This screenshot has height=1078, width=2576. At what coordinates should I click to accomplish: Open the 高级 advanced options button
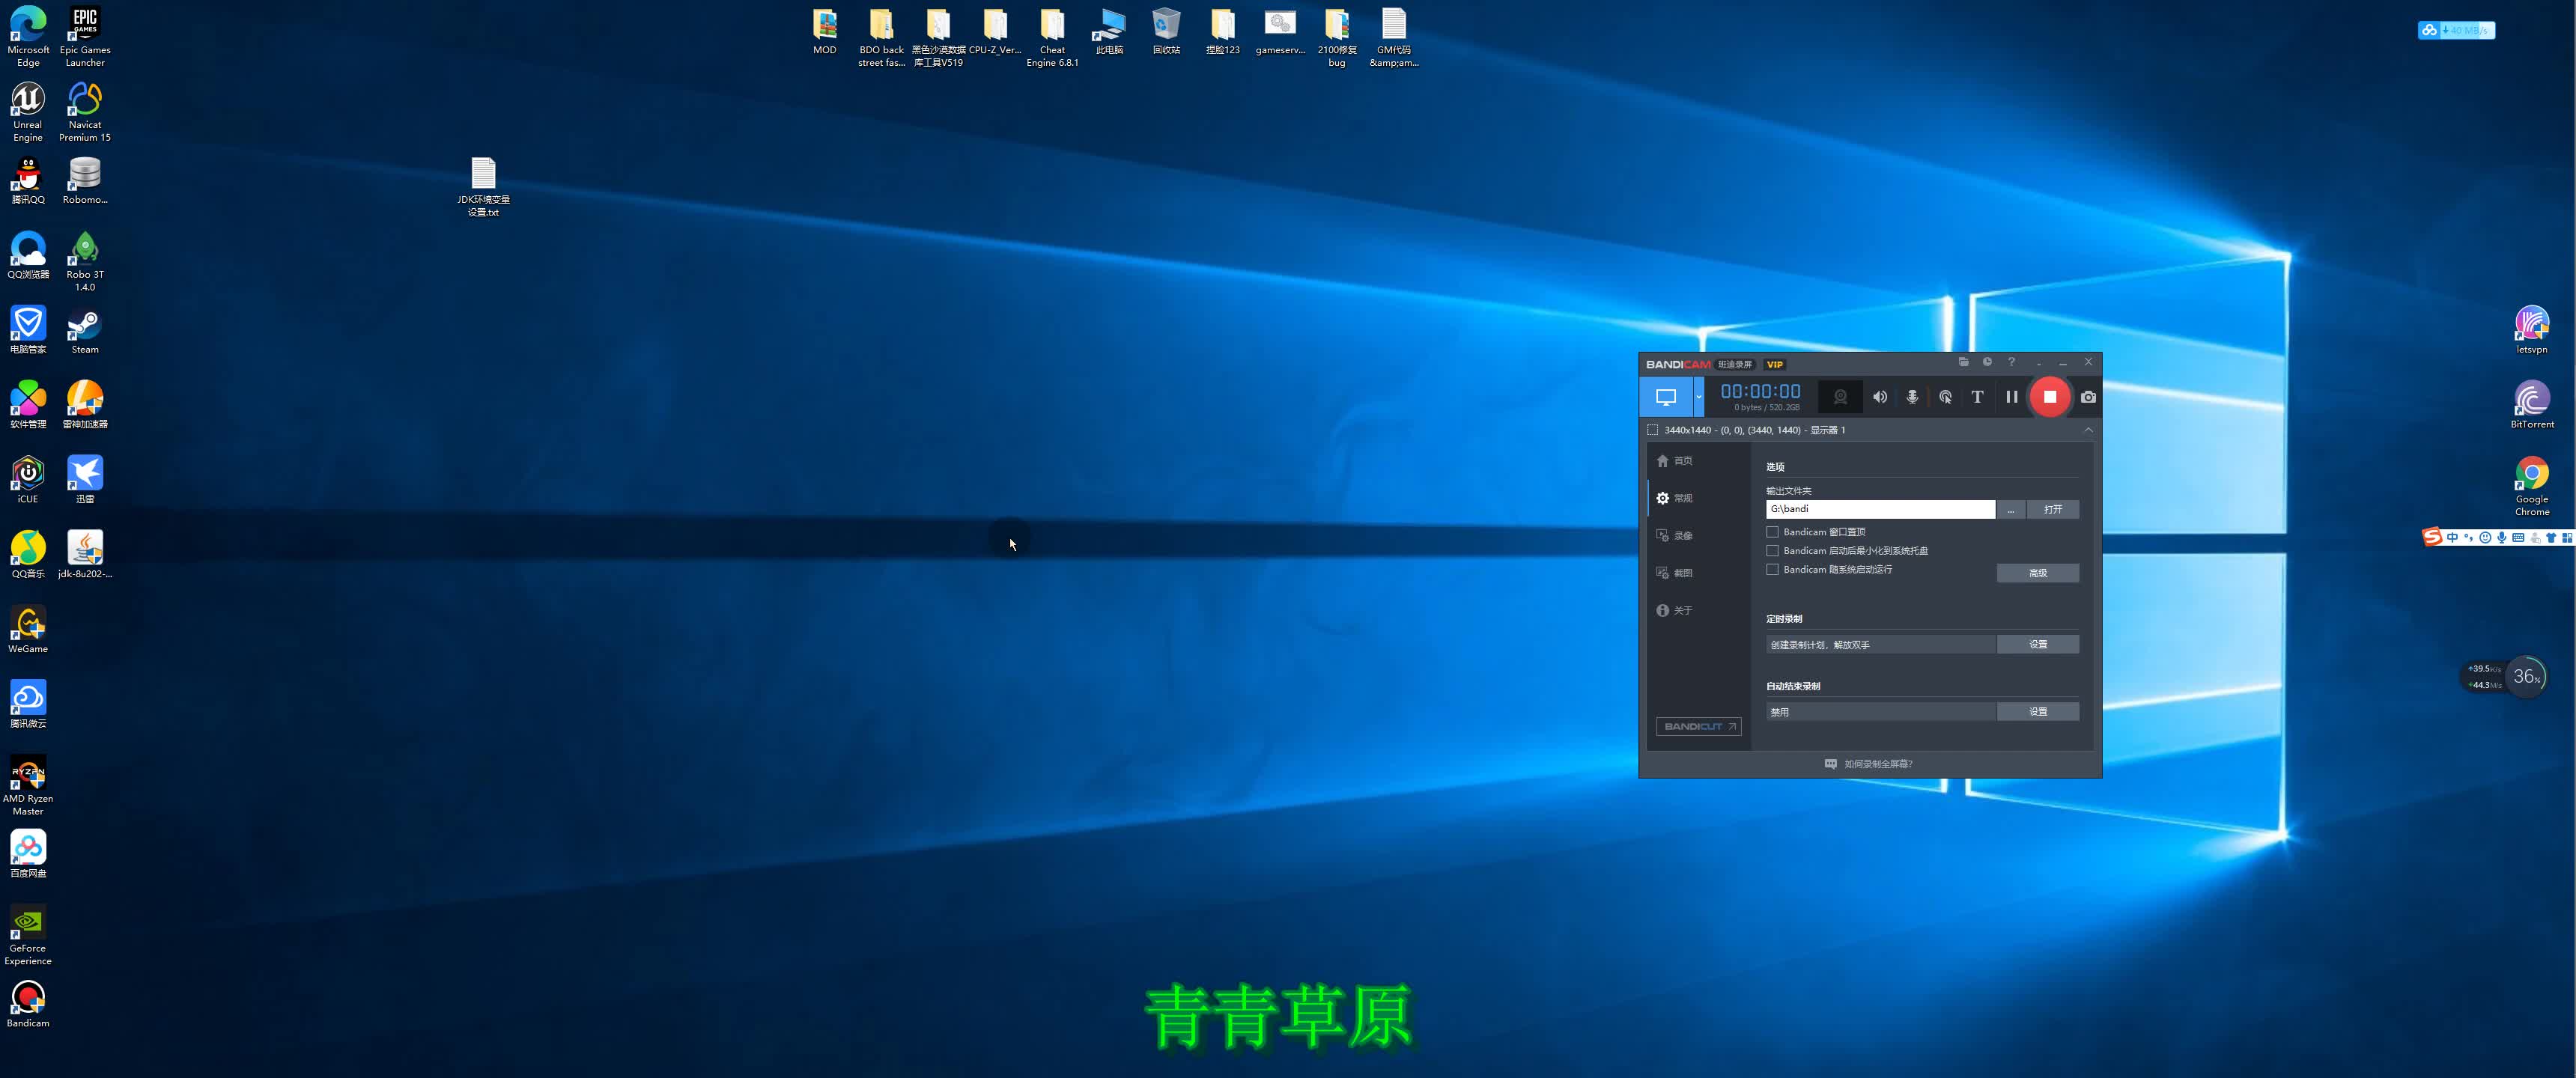click(2037, 573)
